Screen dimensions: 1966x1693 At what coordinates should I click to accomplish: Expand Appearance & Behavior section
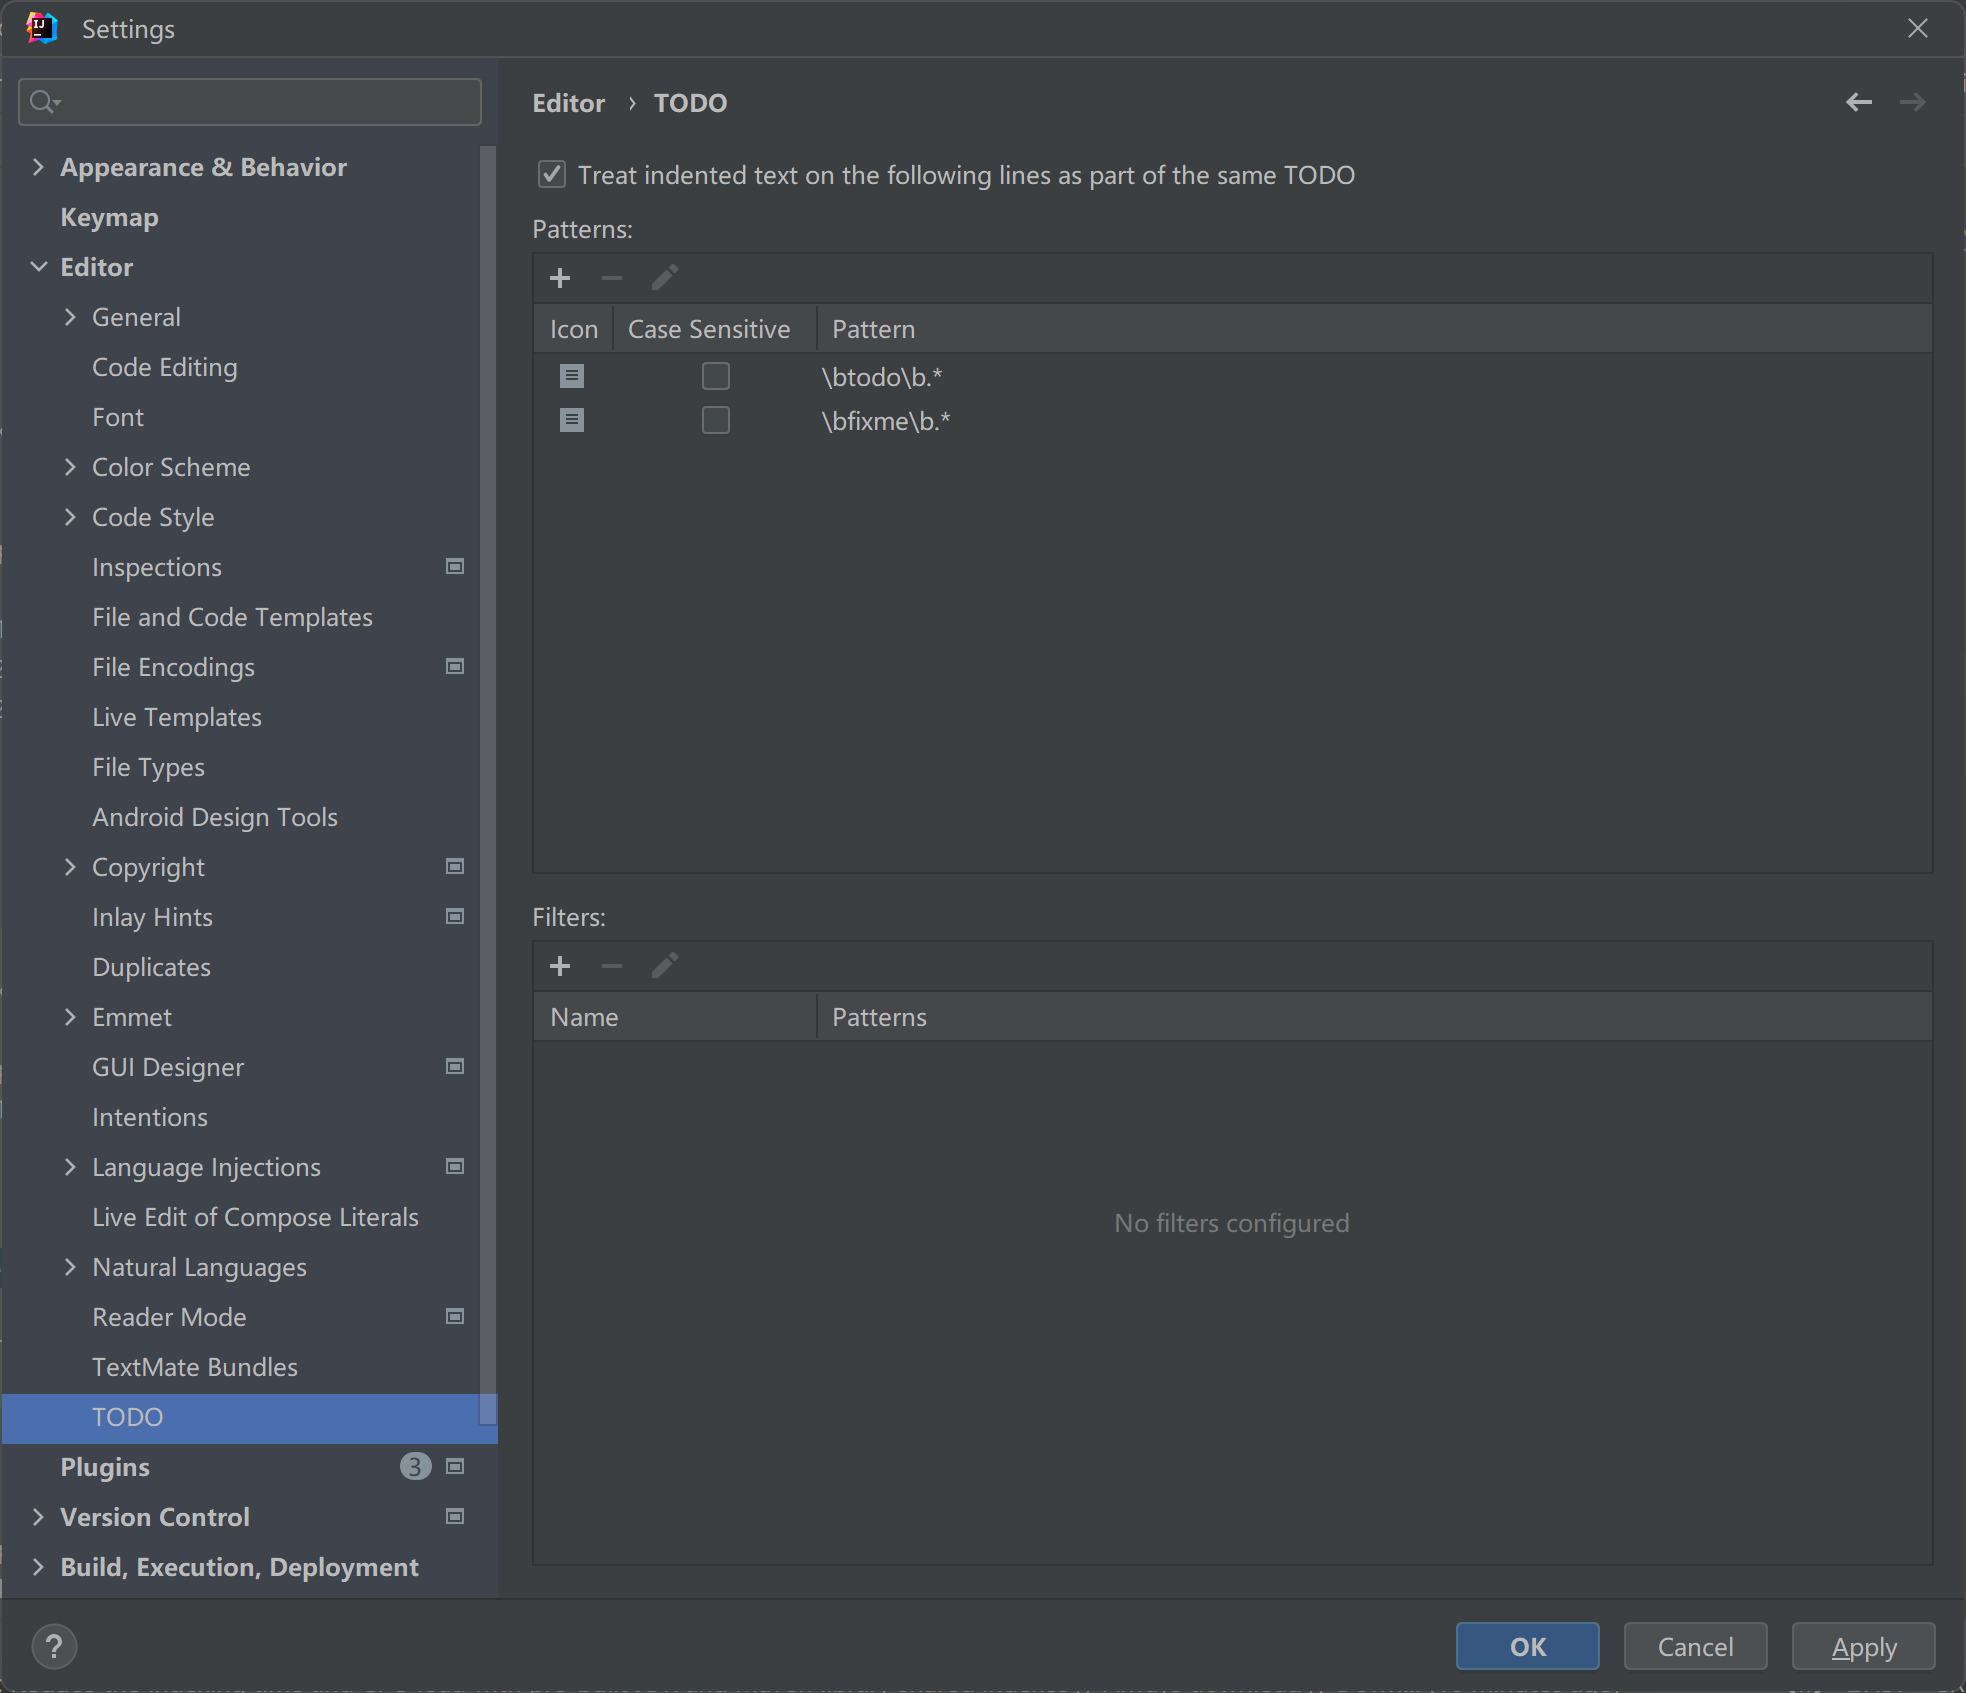(38, 167)
